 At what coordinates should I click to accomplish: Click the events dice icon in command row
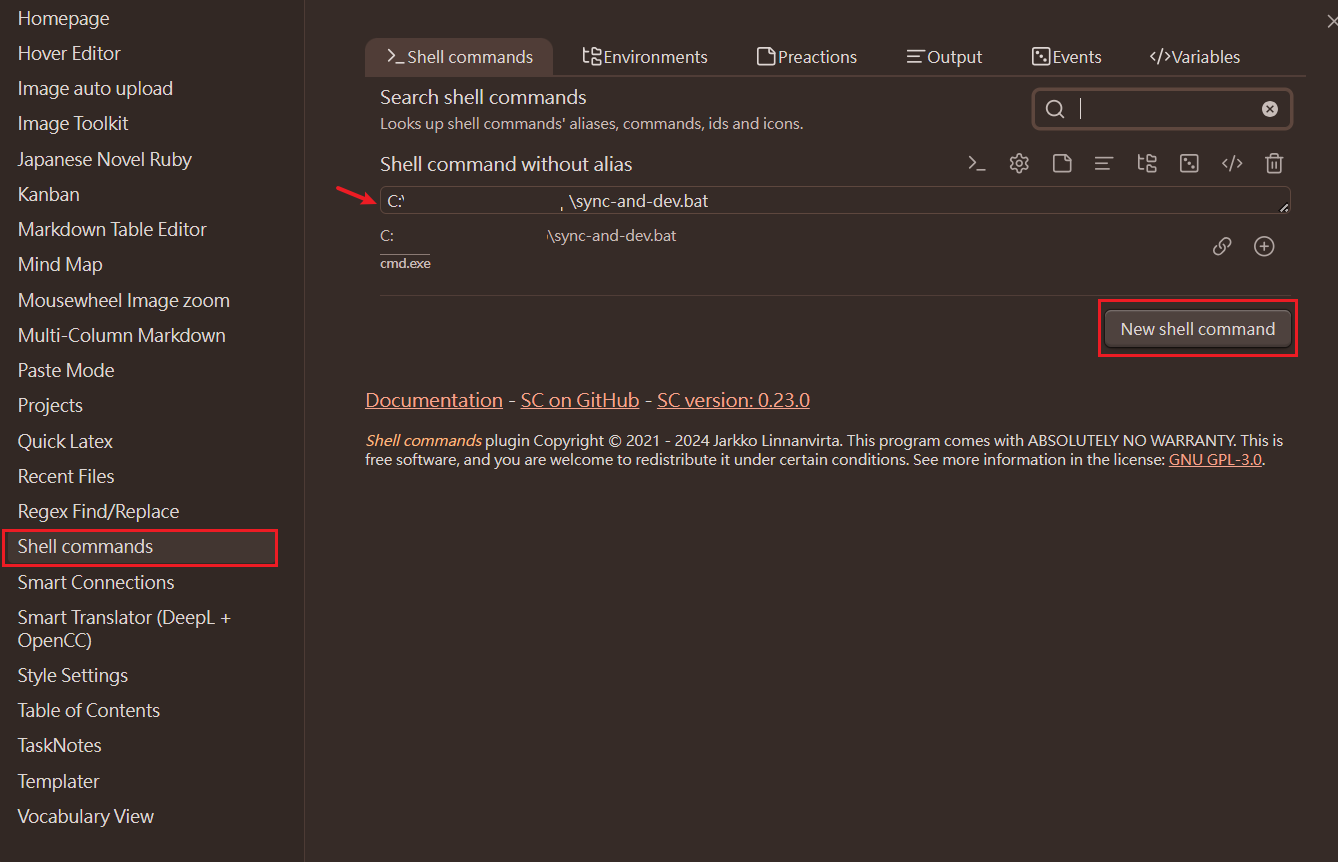[x=1189, y=164]
